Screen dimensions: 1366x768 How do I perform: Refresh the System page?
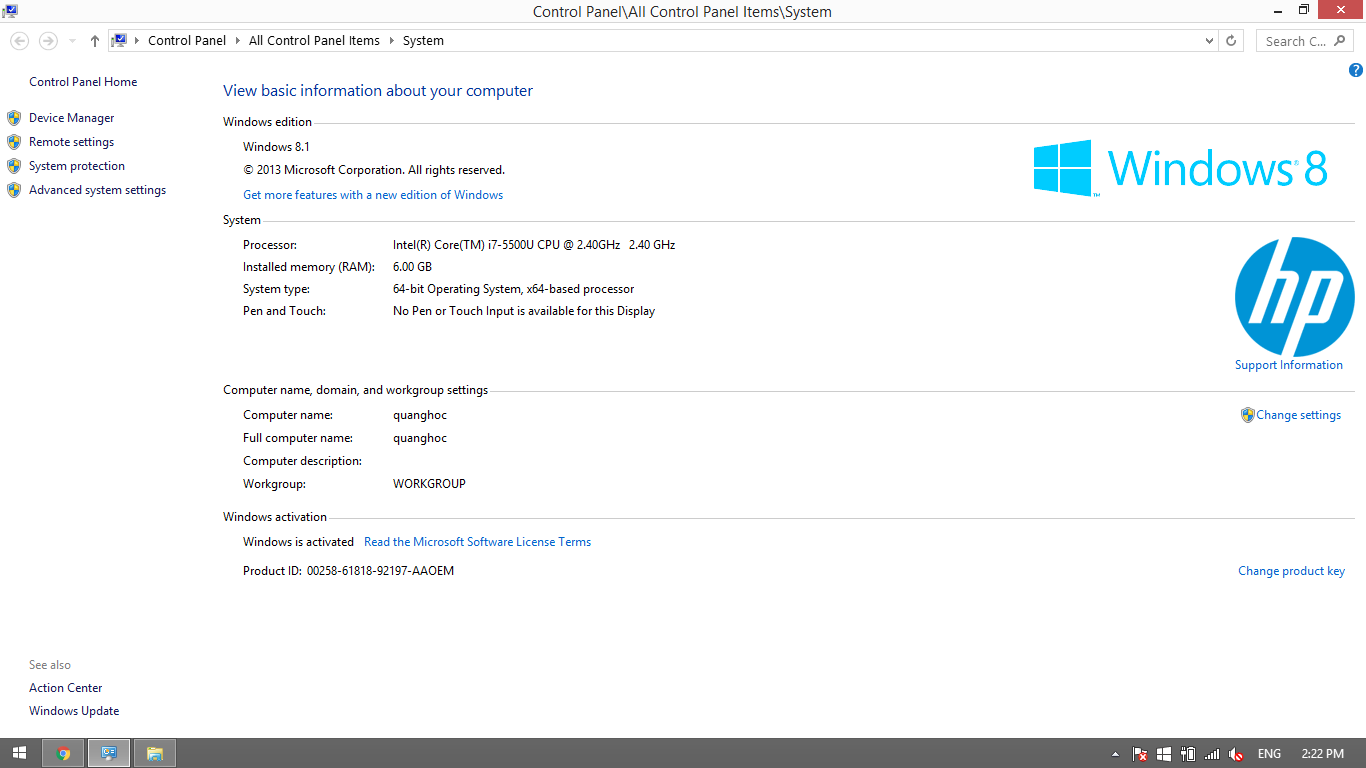1231,41
